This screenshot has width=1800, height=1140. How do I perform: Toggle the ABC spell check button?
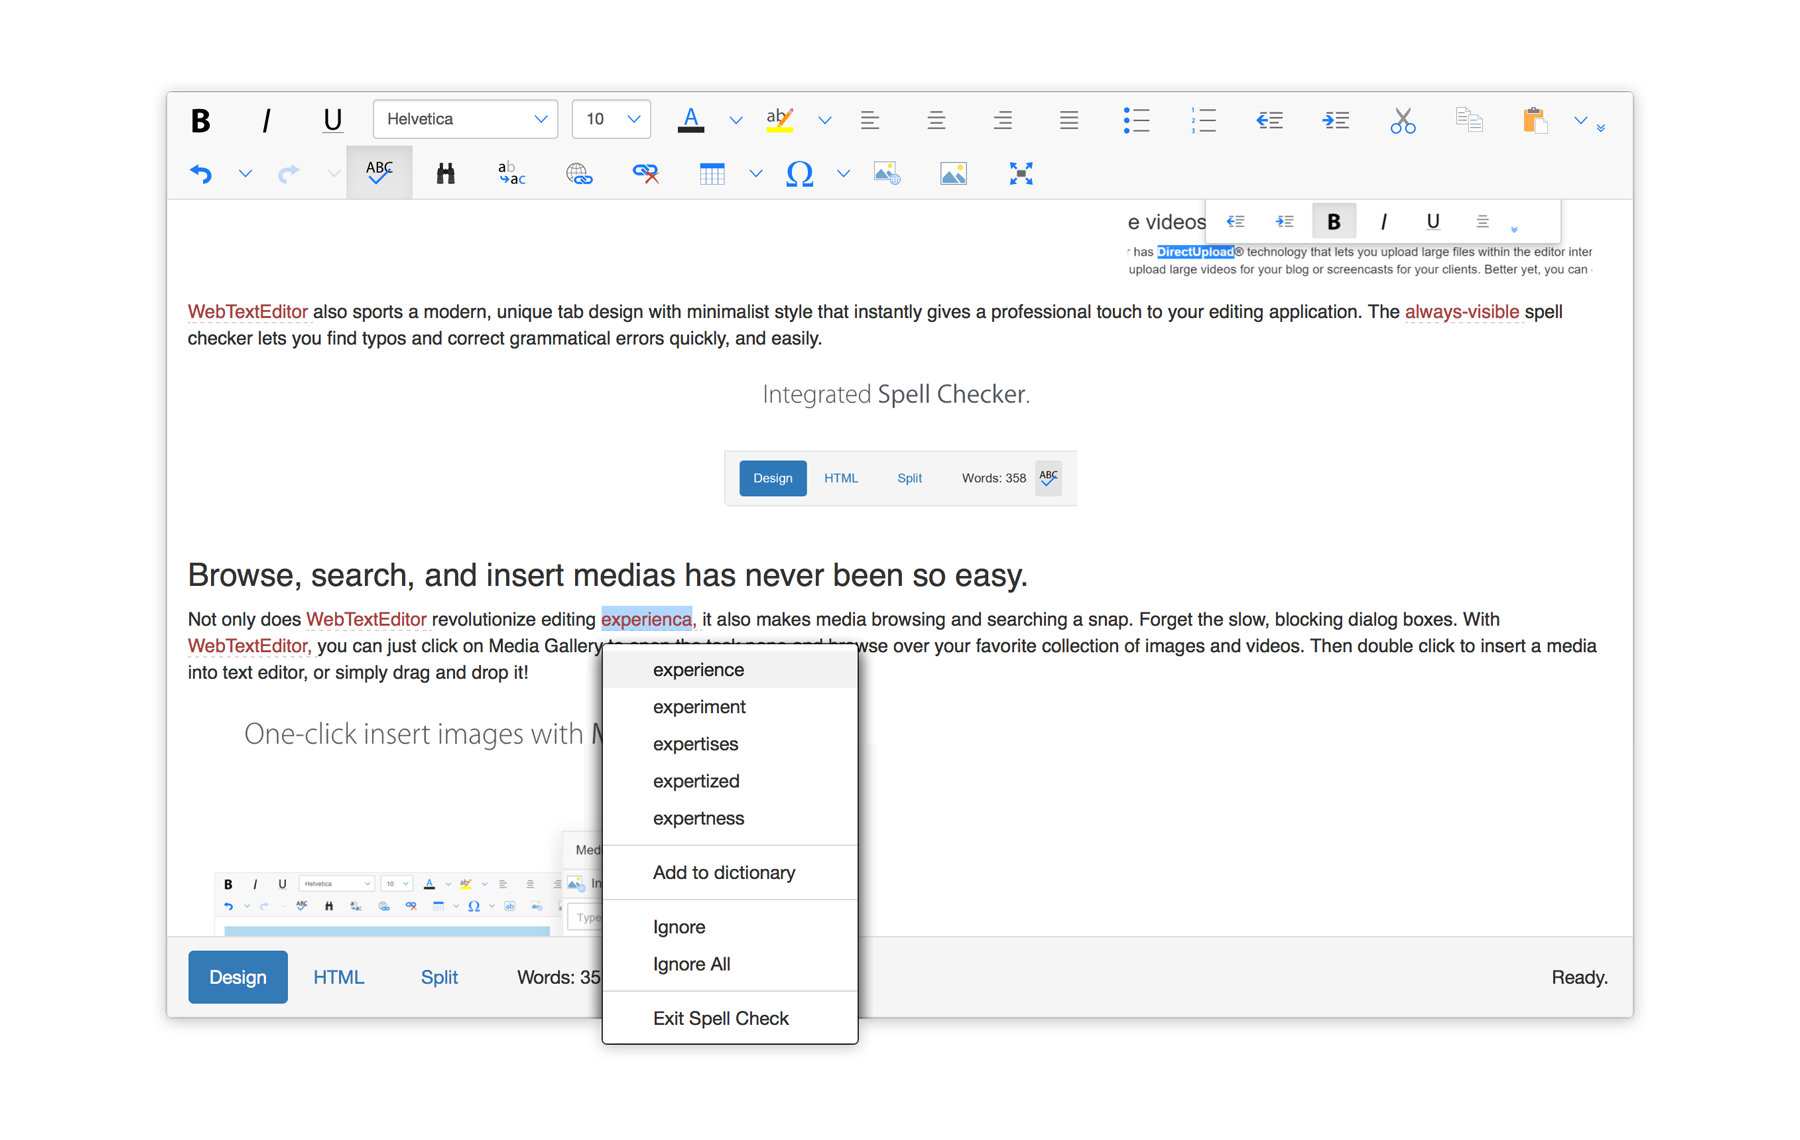379,172
